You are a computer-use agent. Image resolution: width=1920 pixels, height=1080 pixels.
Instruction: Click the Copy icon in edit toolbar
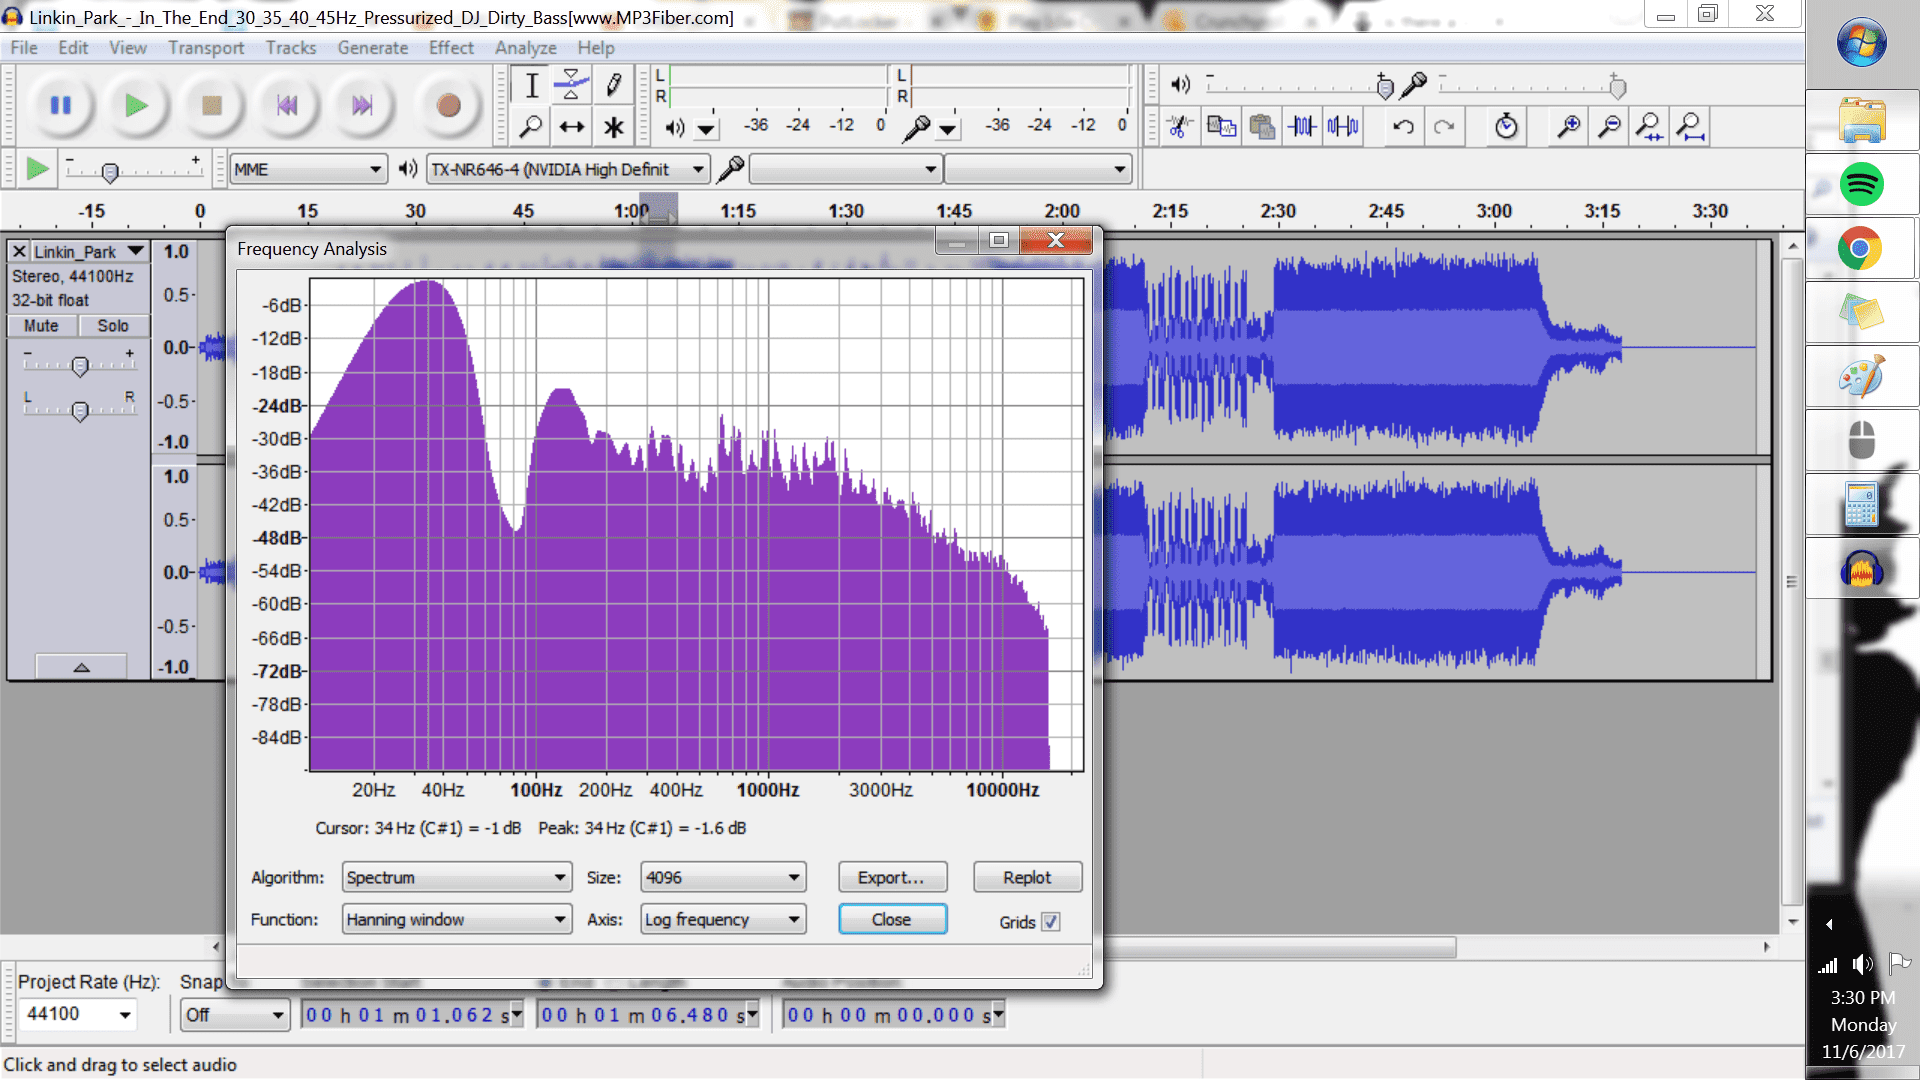coord(1221,126)
